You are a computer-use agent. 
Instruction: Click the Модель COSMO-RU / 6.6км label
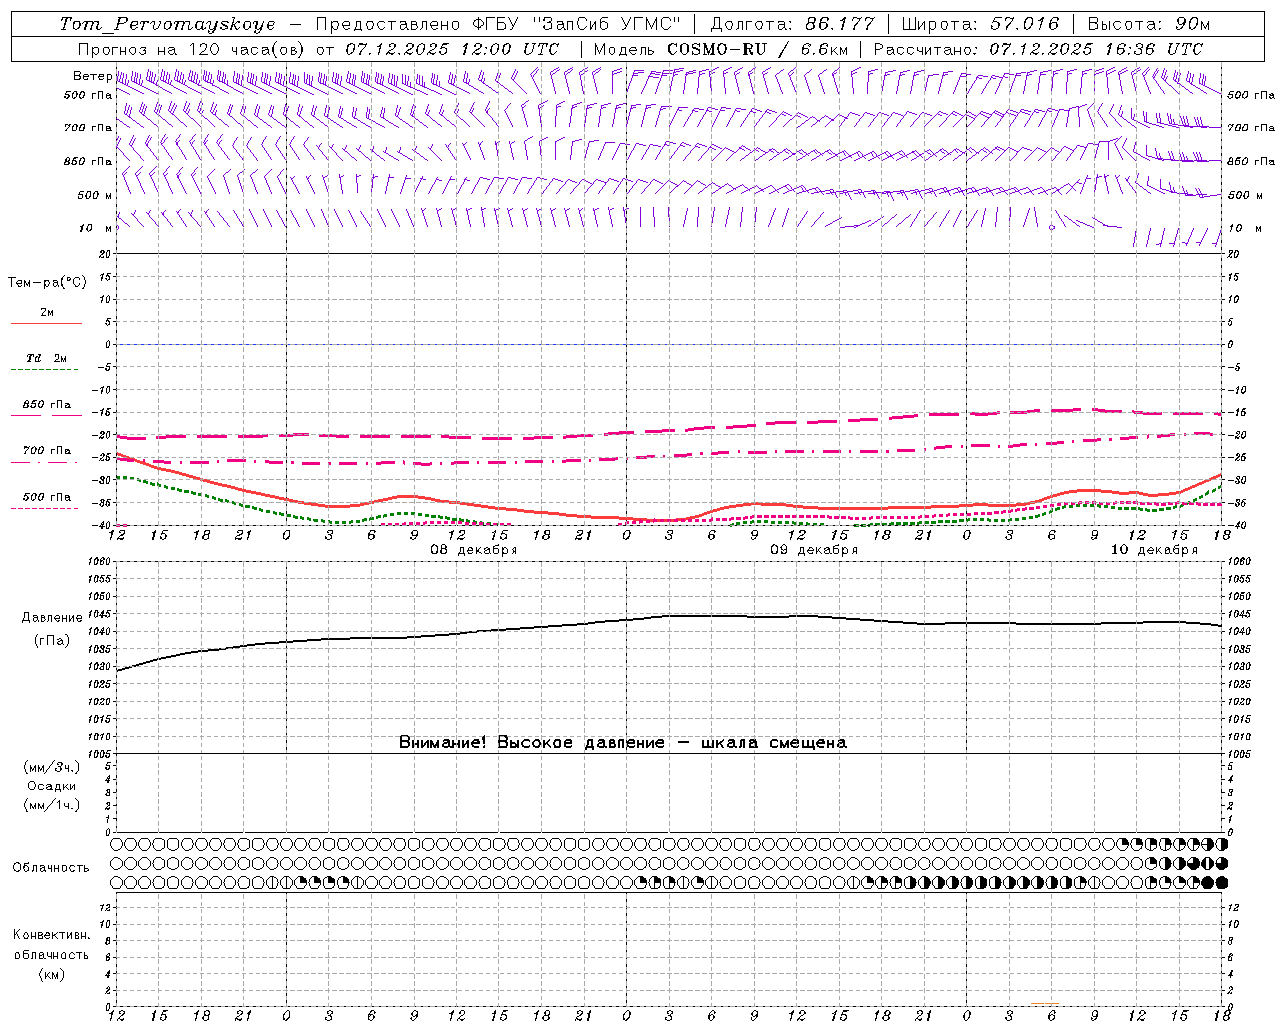pyautogui.click(x=721, y=49)
